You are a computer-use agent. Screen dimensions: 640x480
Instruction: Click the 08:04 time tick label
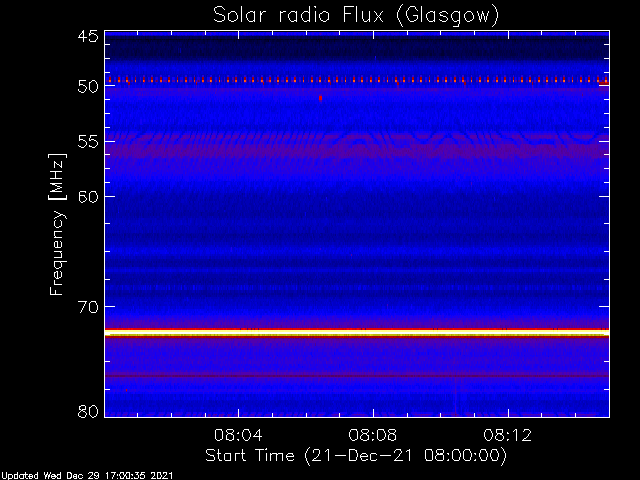(x=238, y=435)
